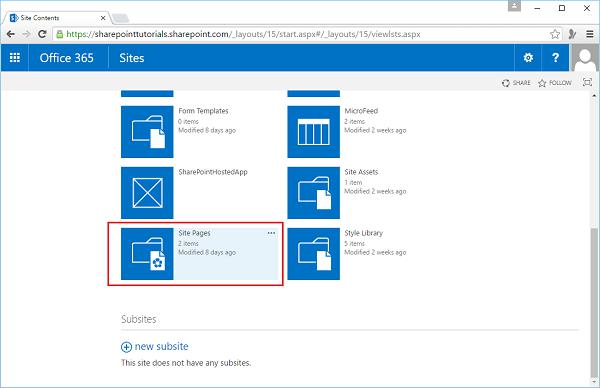This screenshot has height=388, width=600.
Task: Click the Help question mark icon
Action: [555, 58]
